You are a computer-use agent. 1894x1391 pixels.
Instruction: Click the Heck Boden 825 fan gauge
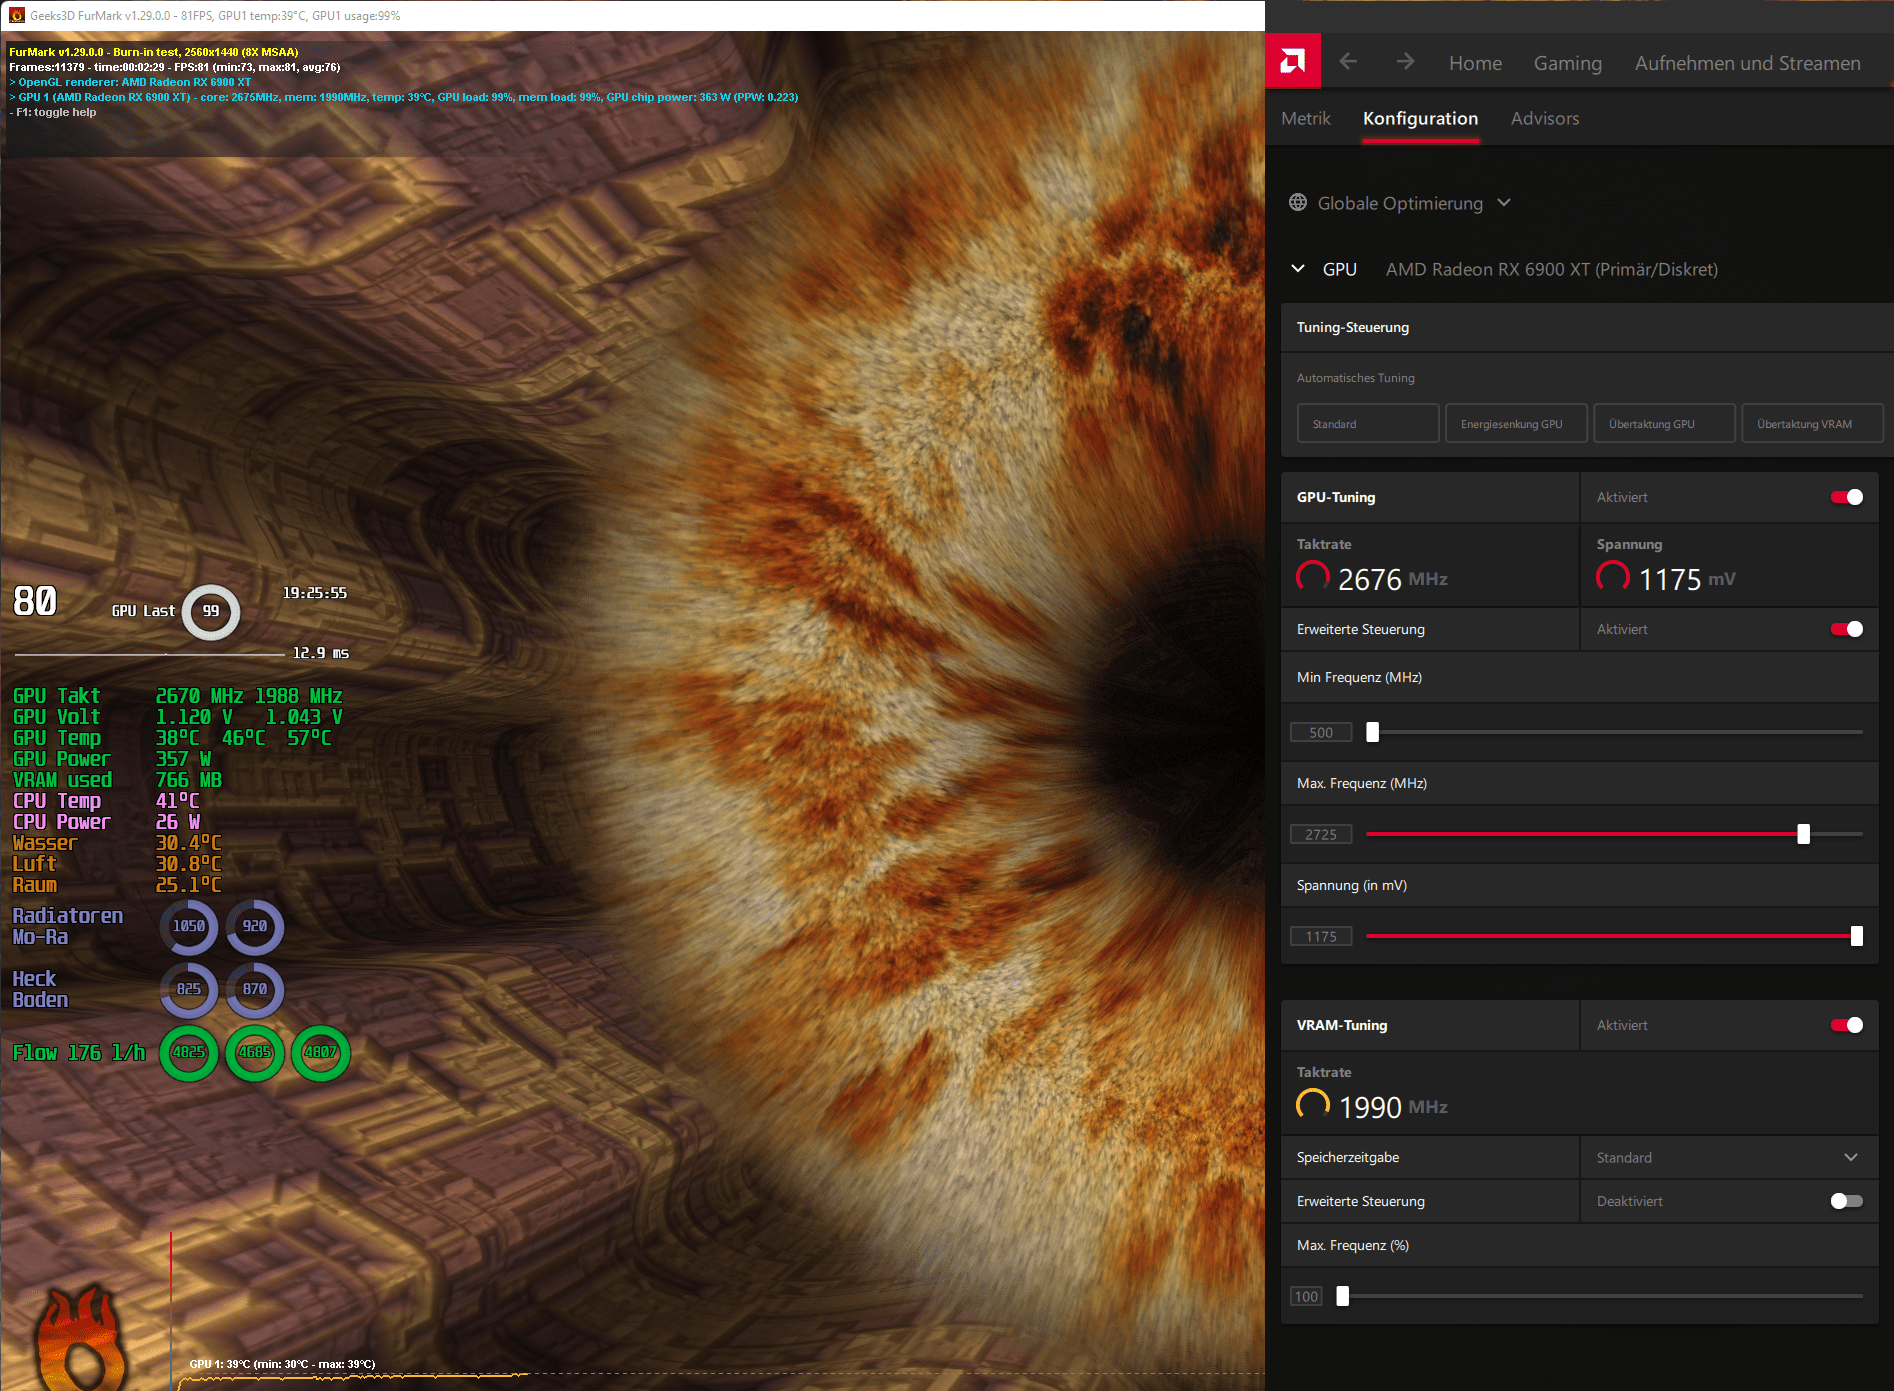(189, 990)
